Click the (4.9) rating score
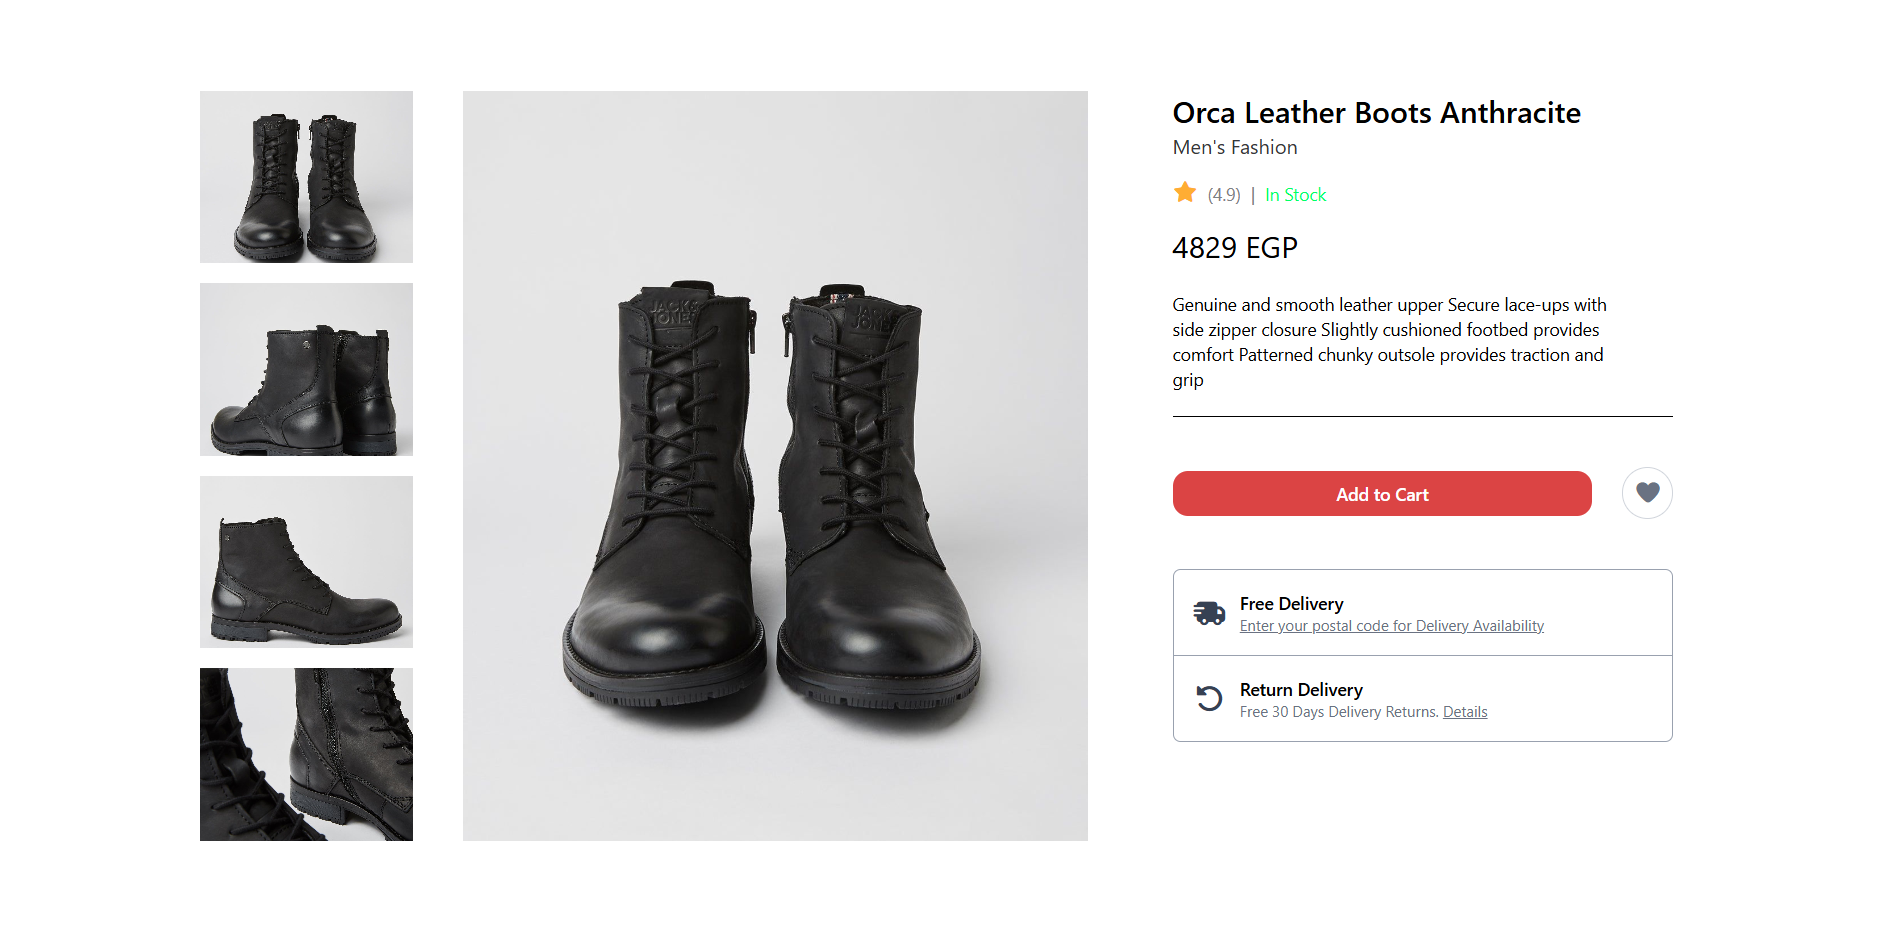Image resolution: width=1898 pixels, height=929 pixels. [1224, 195]
